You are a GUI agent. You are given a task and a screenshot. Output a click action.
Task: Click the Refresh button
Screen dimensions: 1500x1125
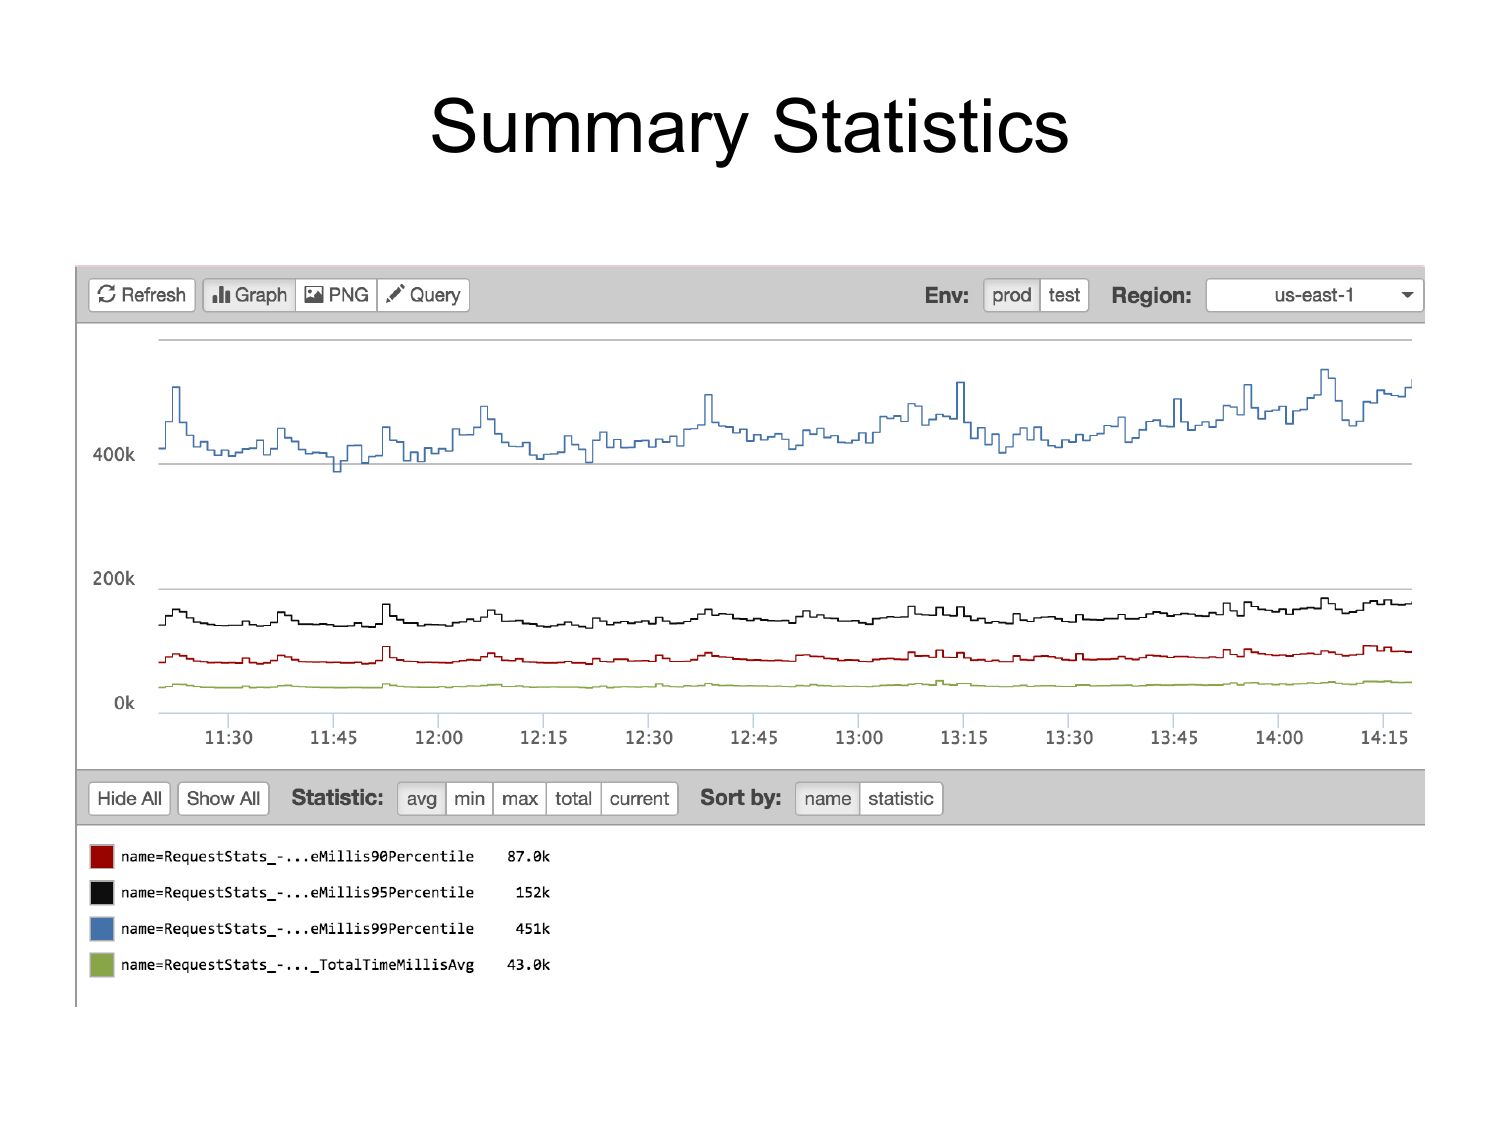tap(142, 295)
